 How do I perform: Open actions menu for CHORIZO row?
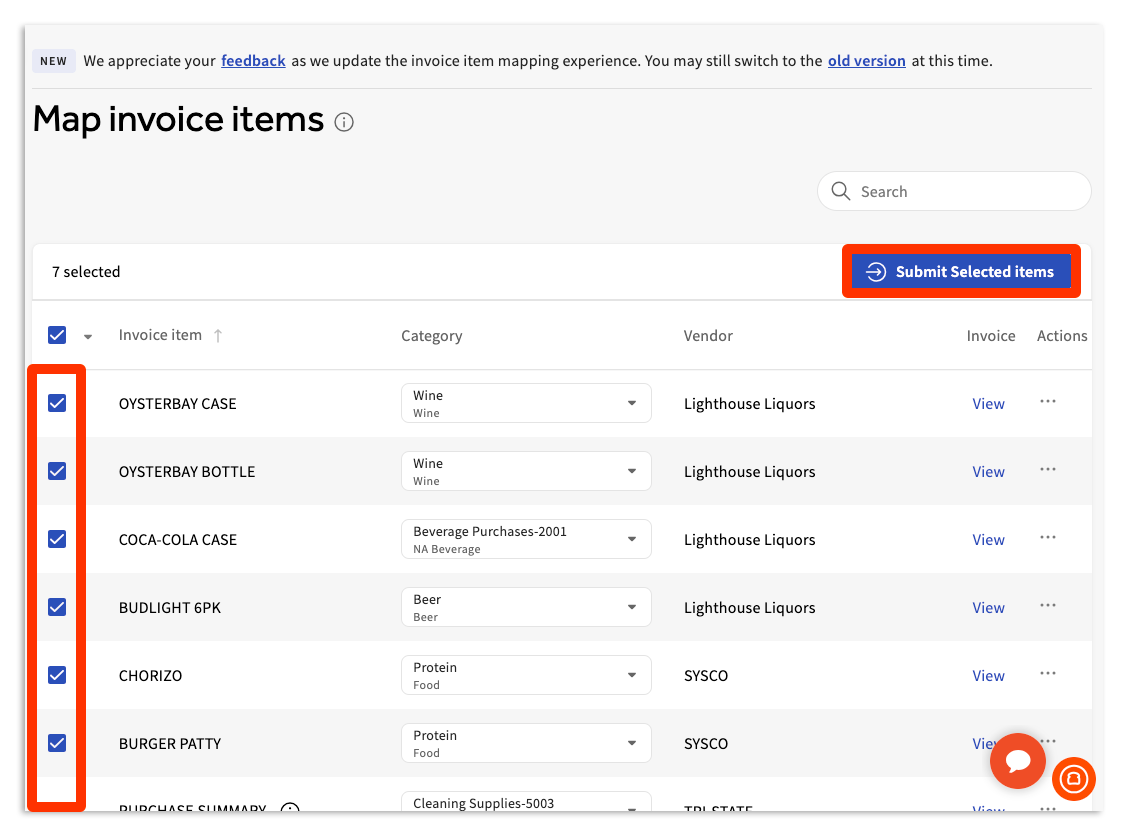click(1047, 675)
